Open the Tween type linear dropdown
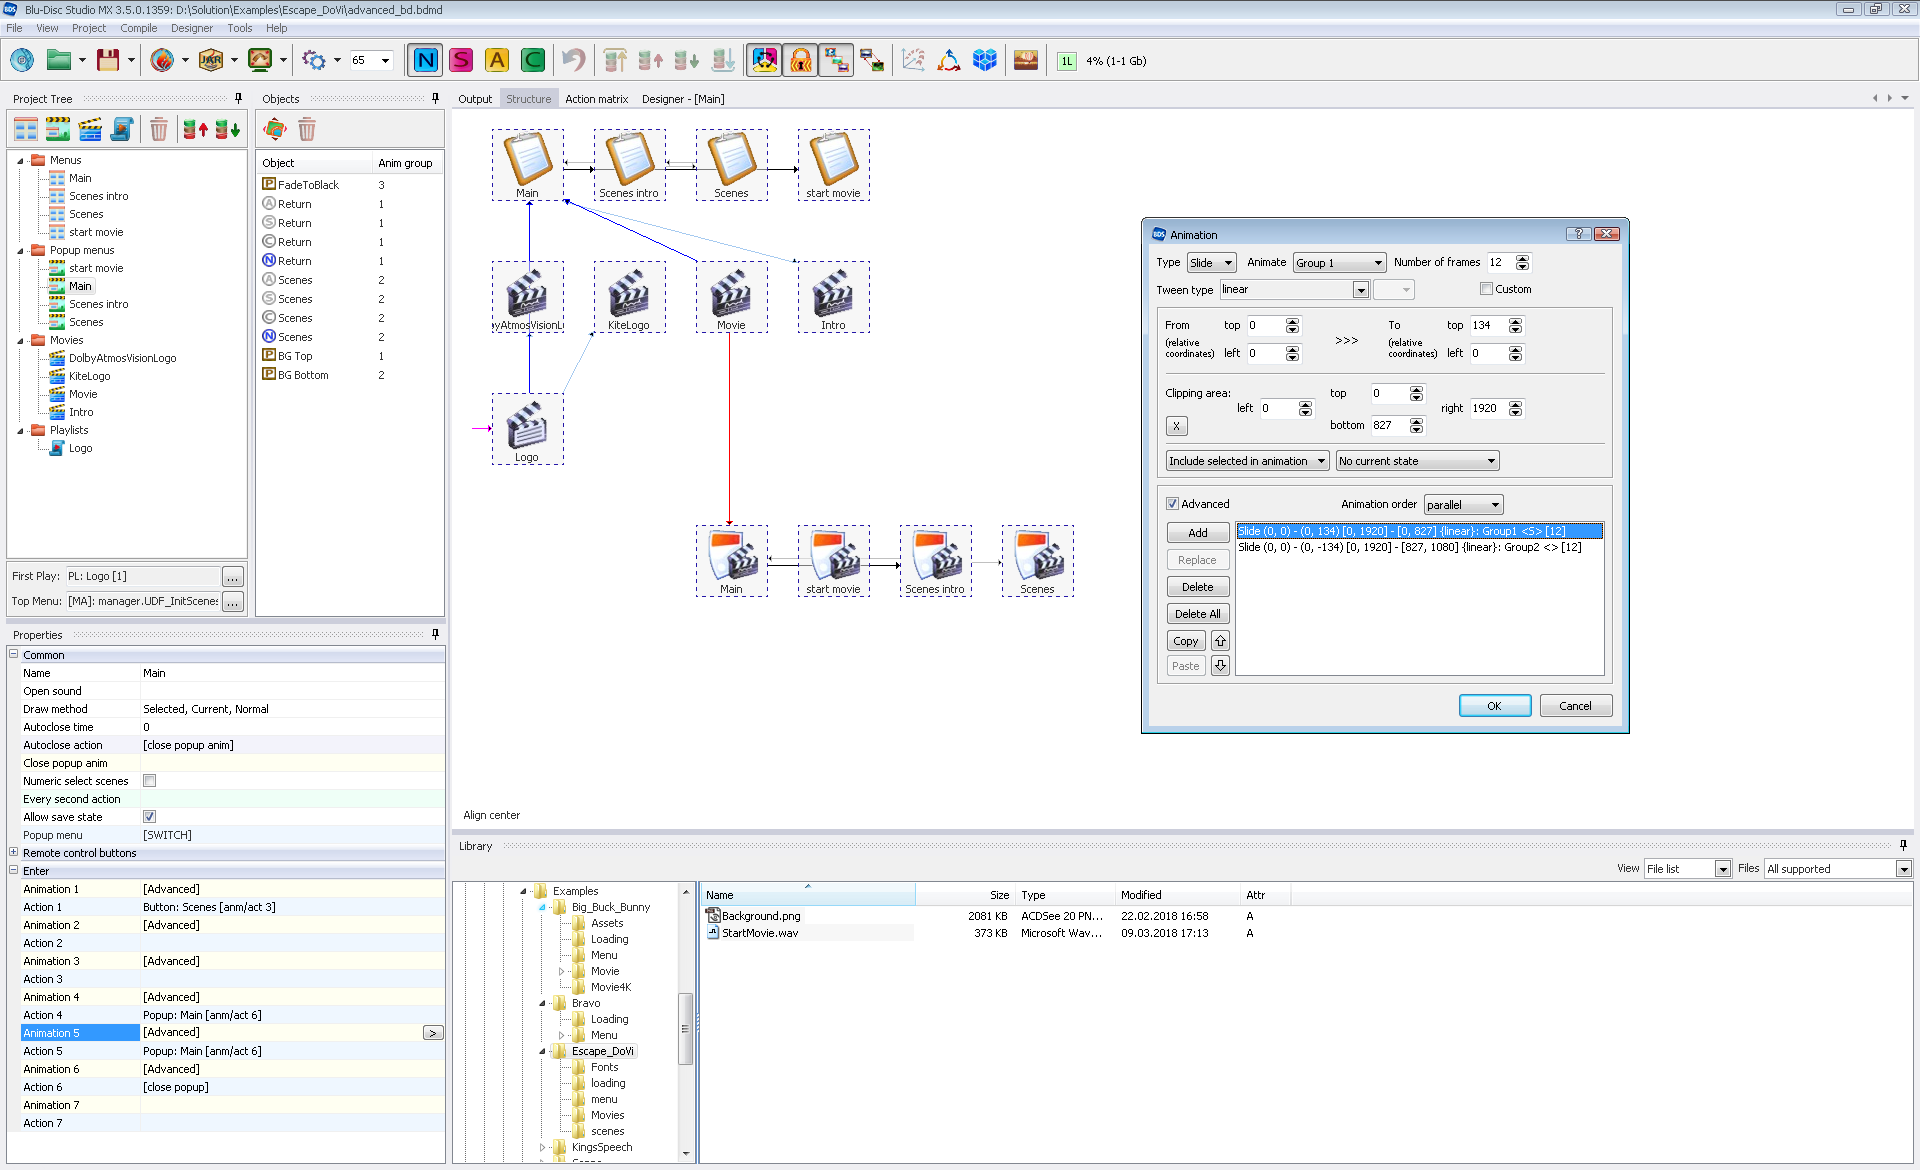 tap(1360, 290)
